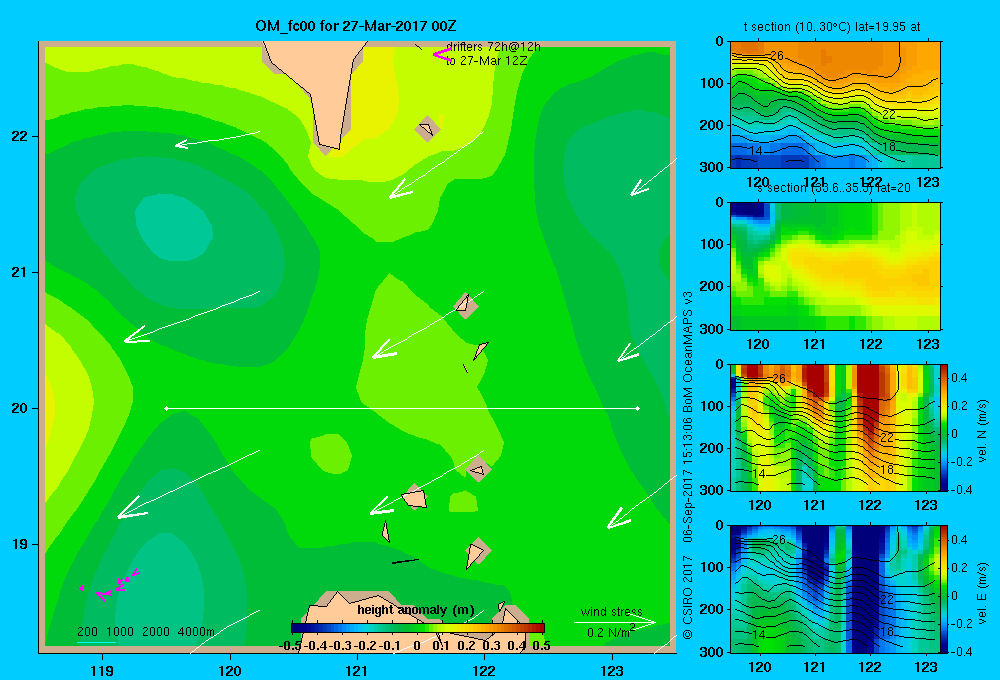Click the western endpoint dot of the white section line

166,408
